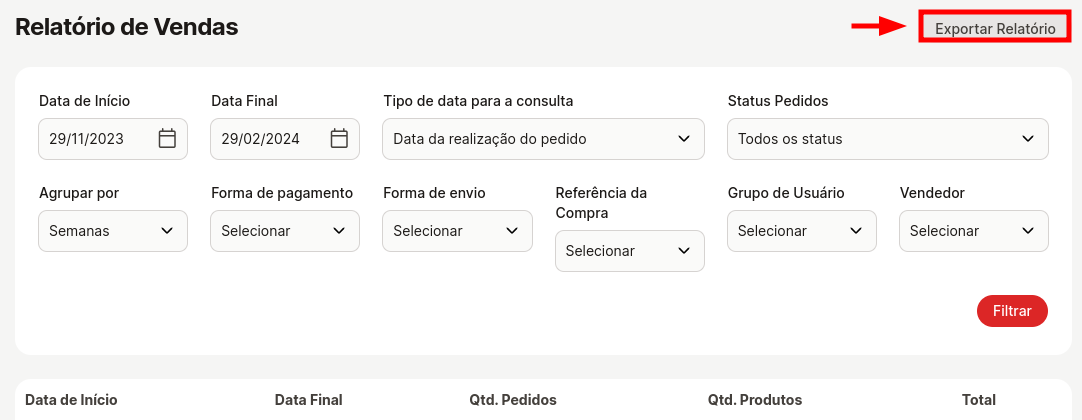This screenshot has width=1082, height=420.
Task: Expand the Vendedor dropdown
Action: (x=974, y=231)
